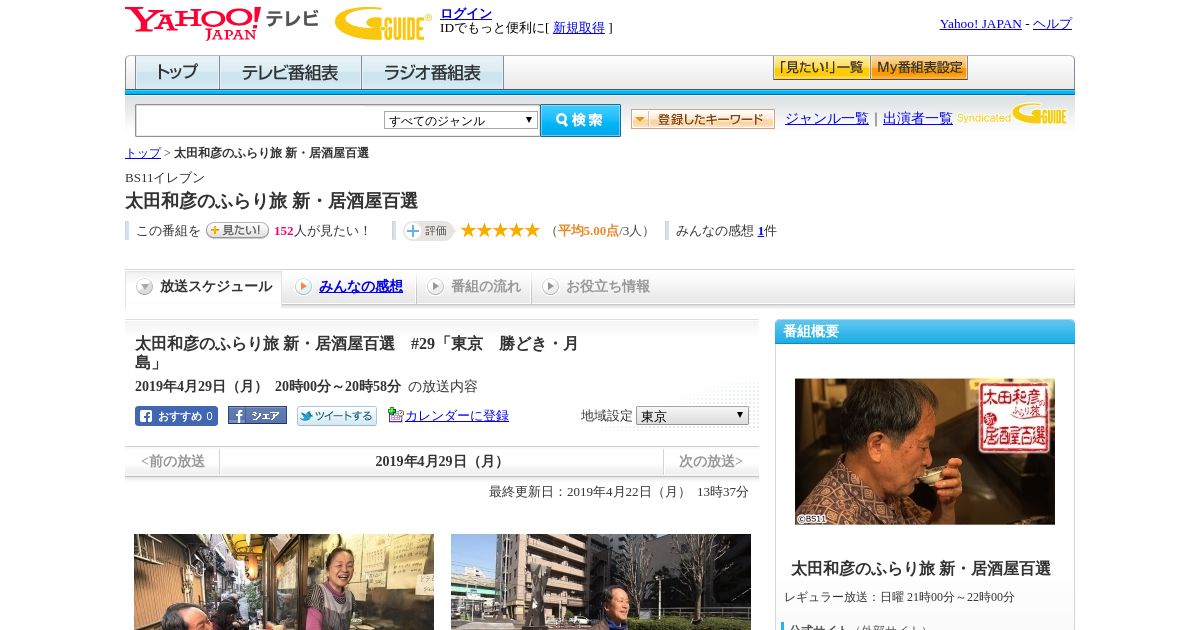
Task: Click the 見たい! plus button
Action: [x=237, y=230]
